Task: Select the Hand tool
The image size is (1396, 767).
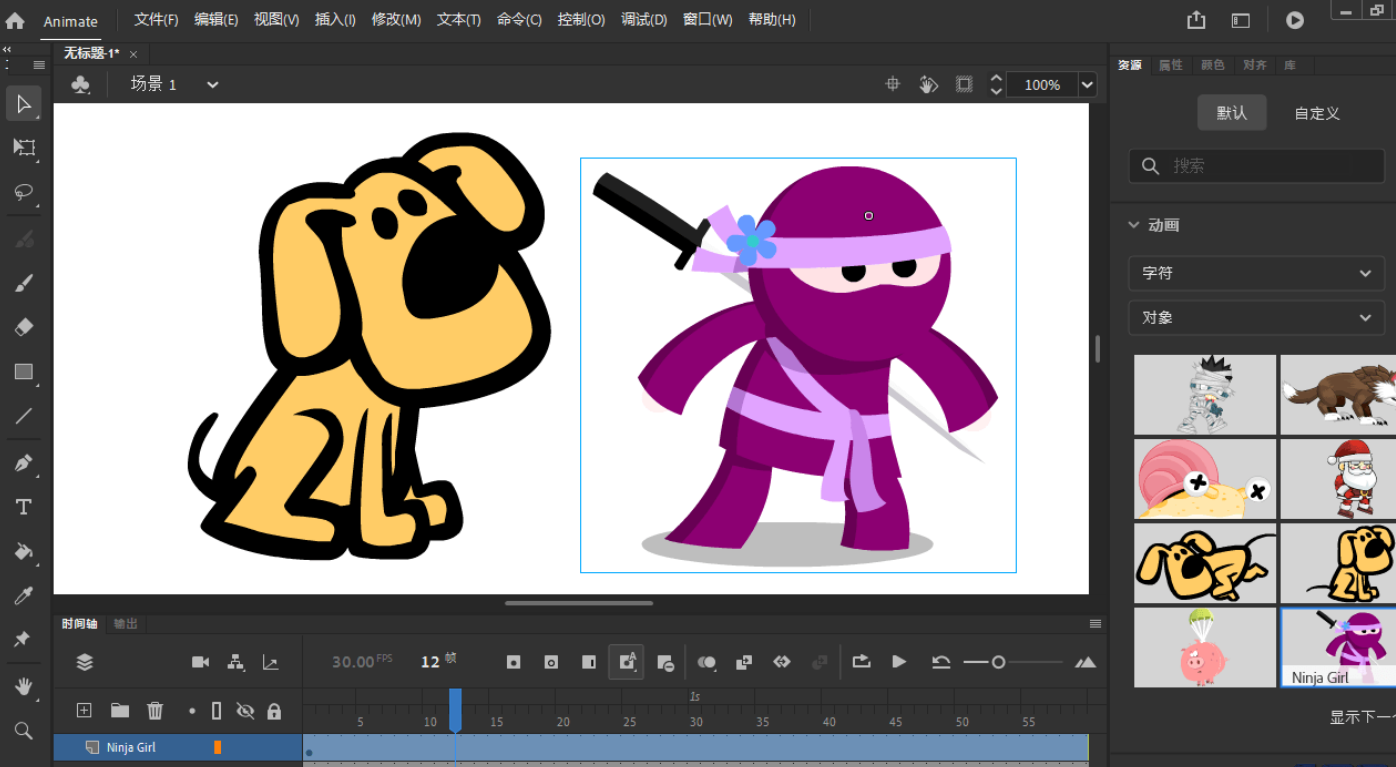Action: point(24,686)
